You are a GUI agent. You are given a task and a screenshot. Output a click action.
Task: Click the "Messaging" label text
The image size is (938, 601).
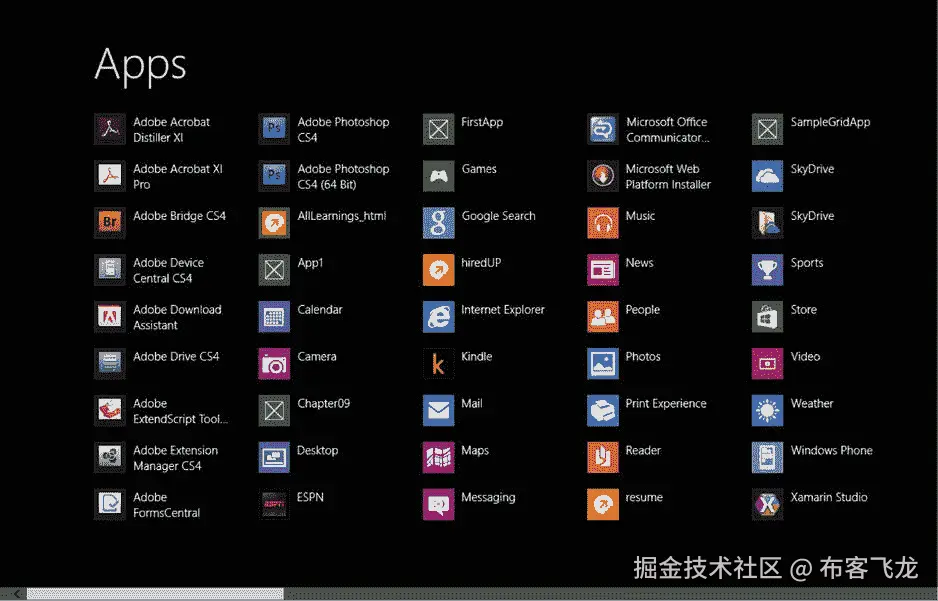[488, 498]
